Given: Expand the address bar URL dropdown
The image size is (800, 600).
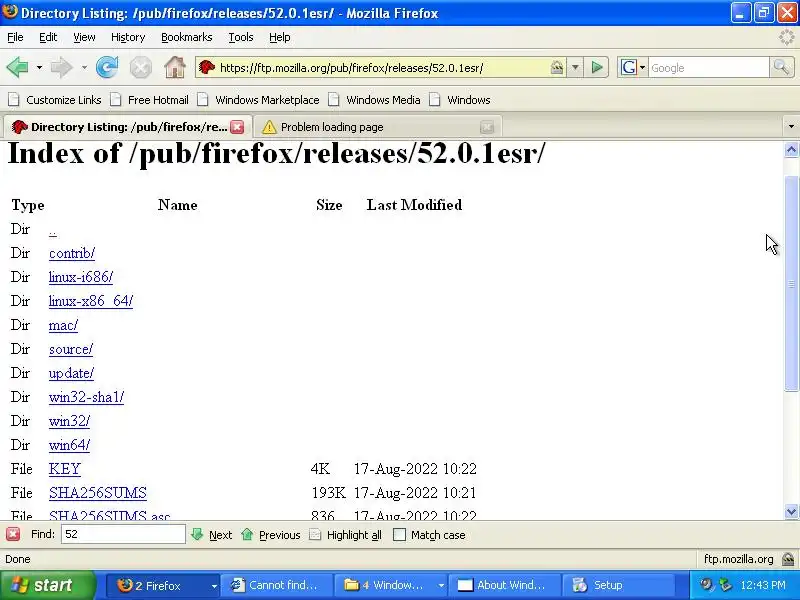Looking at the screenshot, I should pos(575,67).
